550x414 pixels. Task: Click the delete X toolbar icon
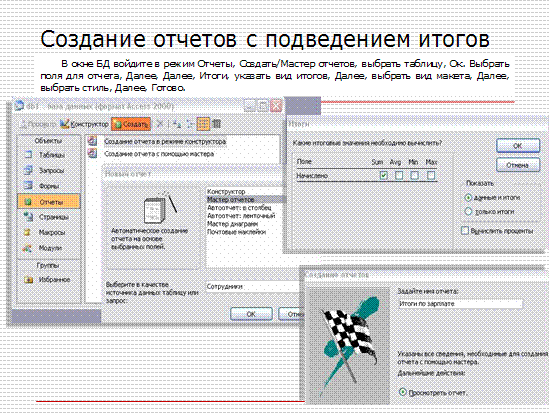[x=160, y=124]
